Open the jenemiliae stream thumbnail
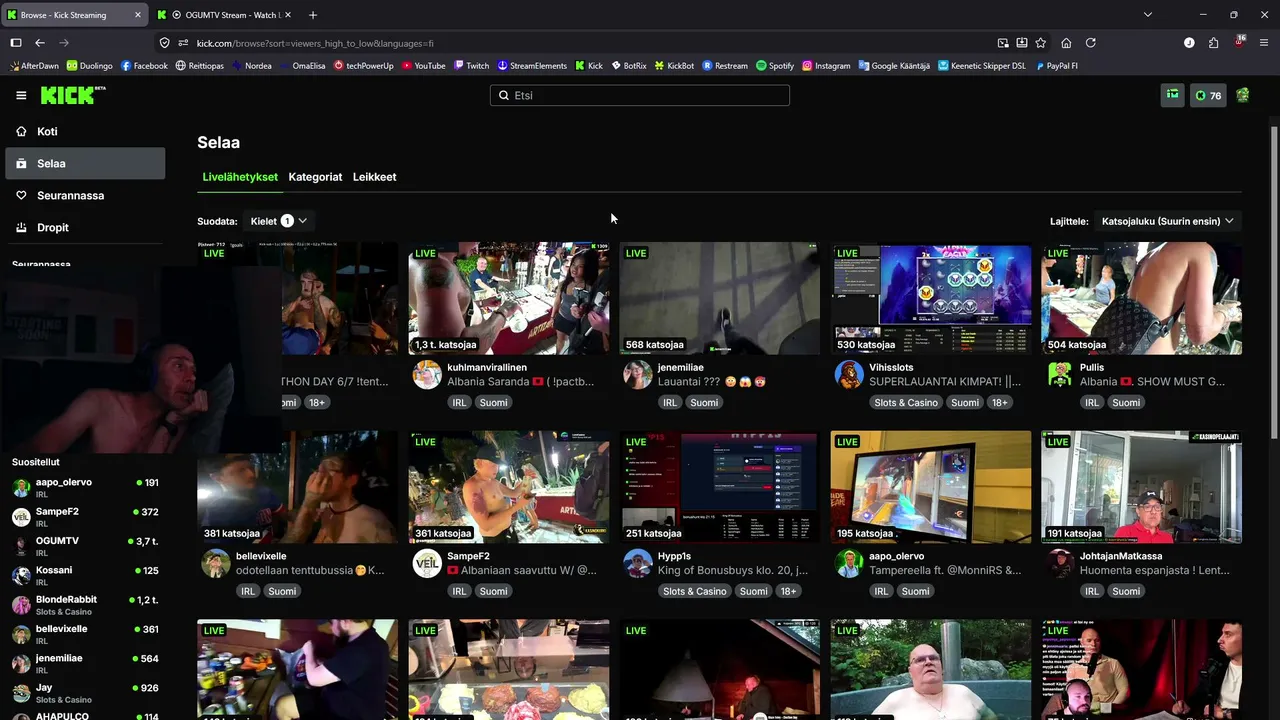This screenshot has width=1280, height=720. [720, 298]
